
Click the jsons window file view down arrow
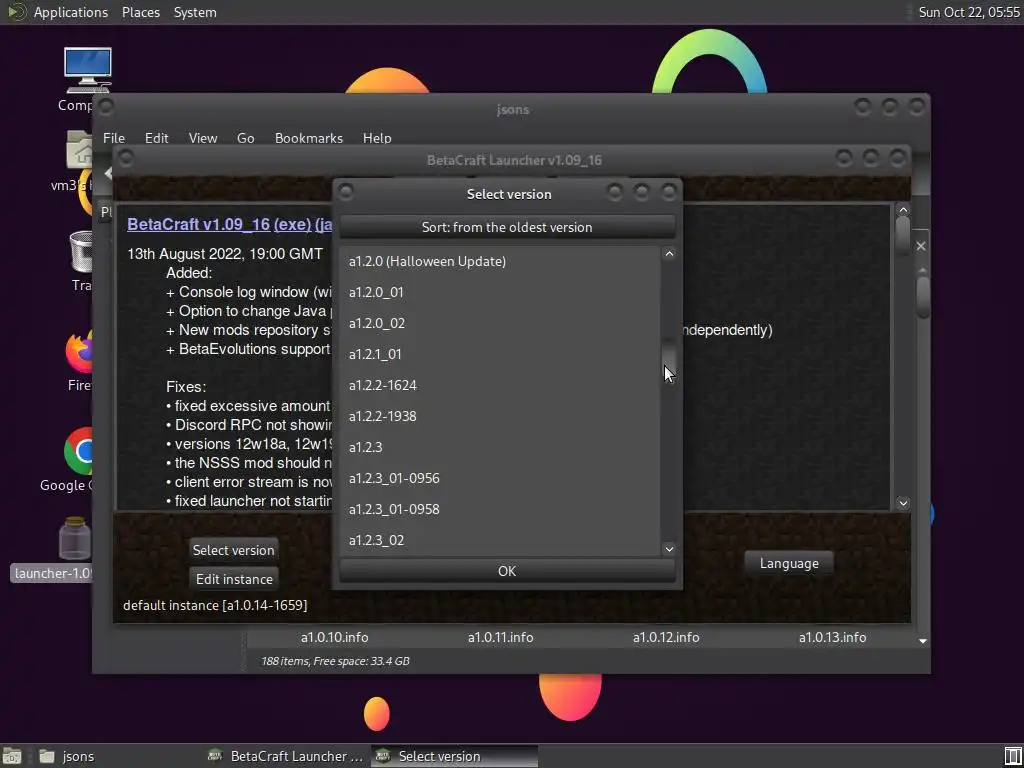coord(922,641)
